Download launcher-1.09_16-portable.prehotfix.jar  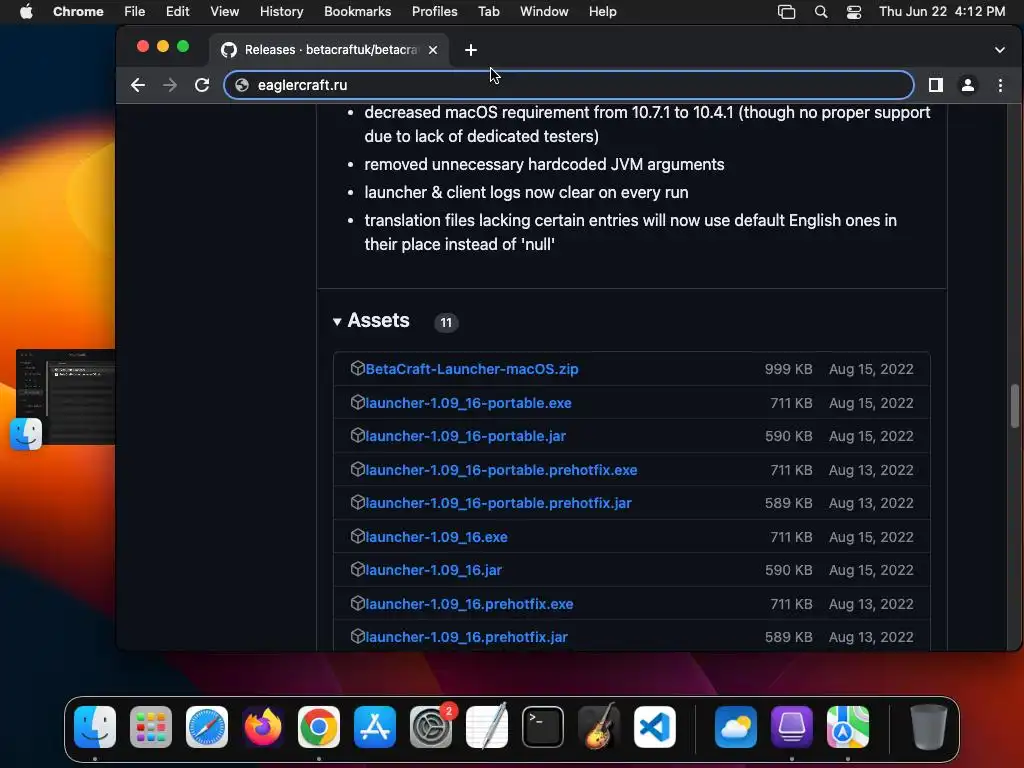(x=498, y=504)
